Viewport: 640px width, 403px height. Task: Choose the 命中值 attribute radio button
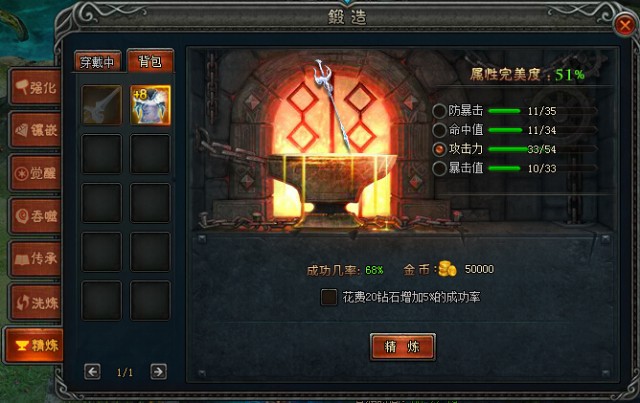pyautogui.click(x=439, y=130)
